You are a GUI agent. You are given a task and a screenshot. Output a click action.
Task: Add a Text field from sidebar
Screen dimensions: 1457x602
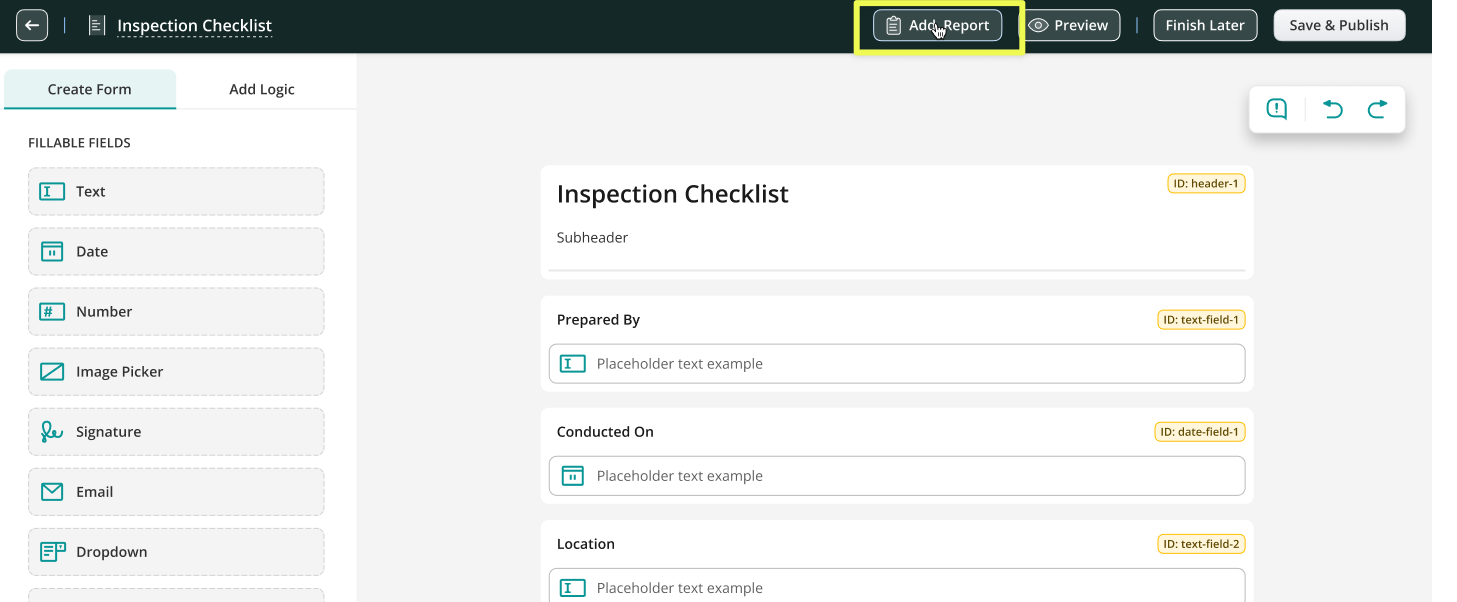(x=176, y=192)
